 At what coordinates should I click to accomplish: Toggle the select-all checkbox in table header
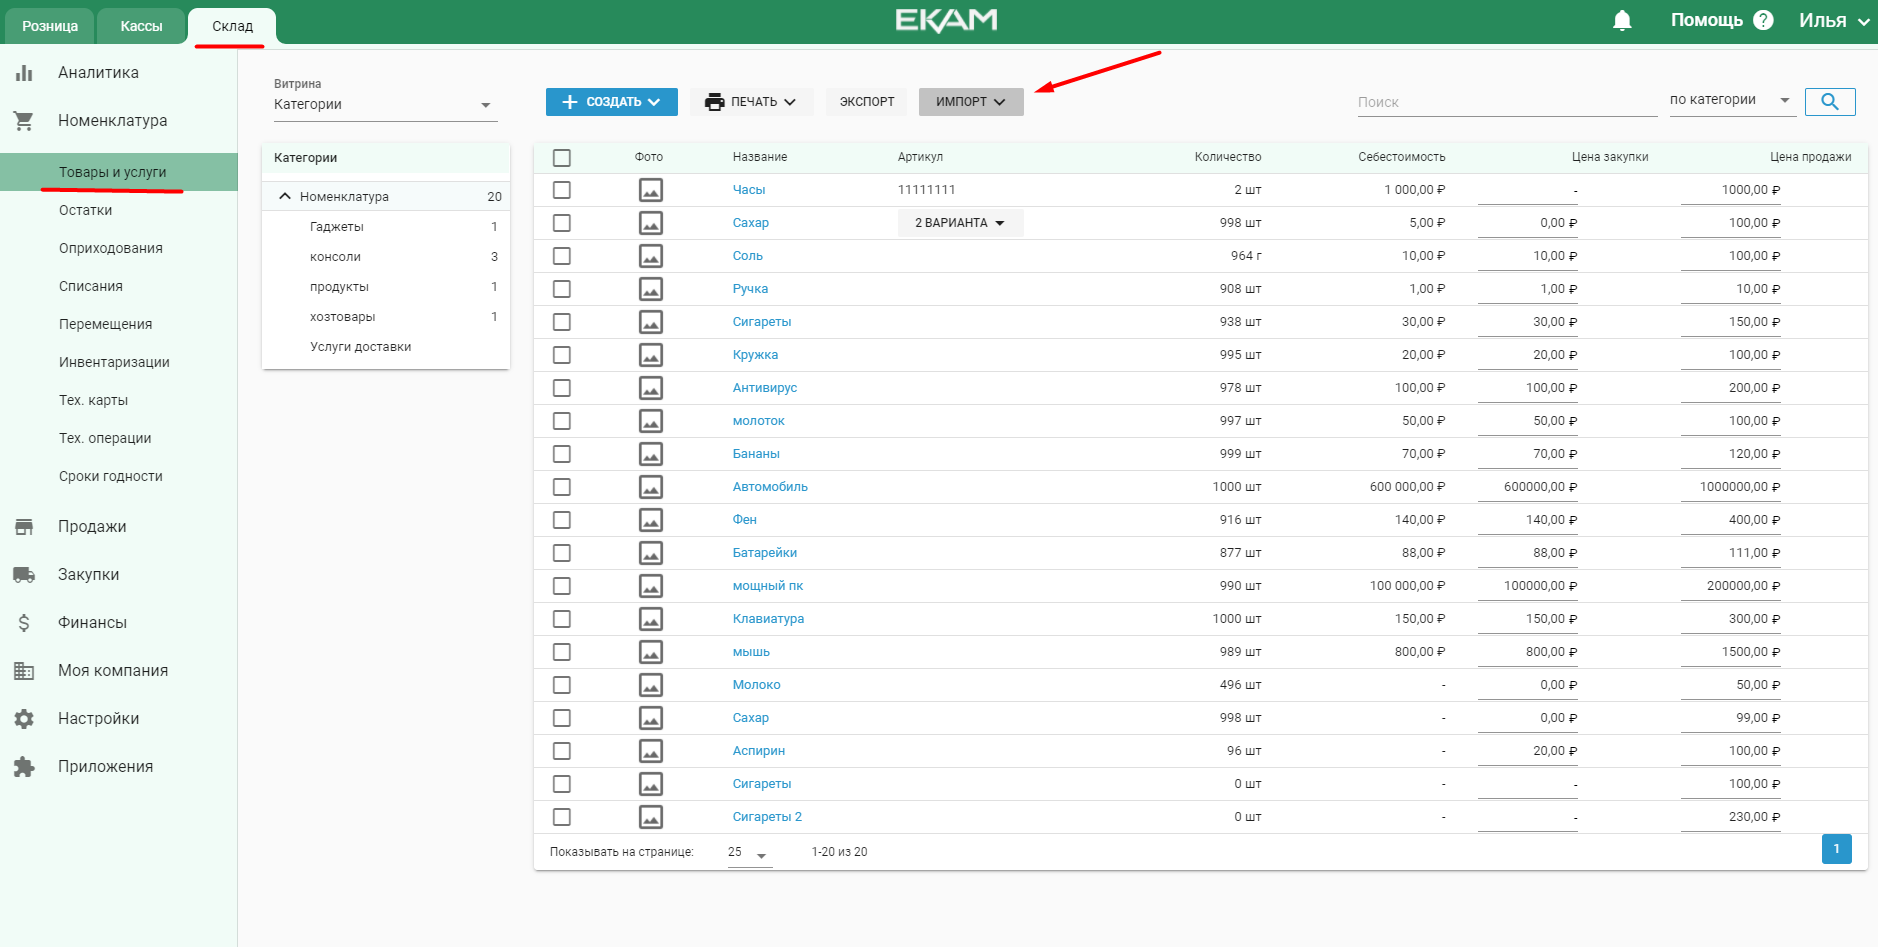[562, 158]
